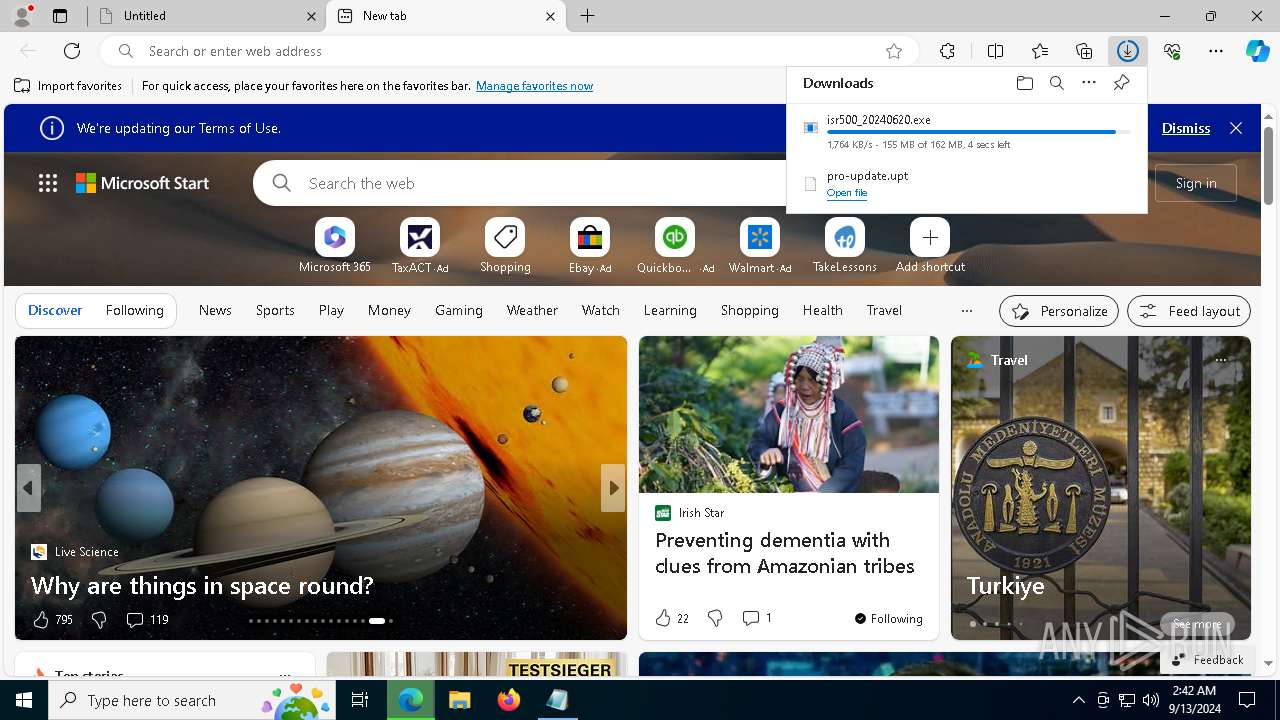Pin the Downloads panel
This screenshot has height=720, width=1280.
pyautogui.click(x=1121, y=83)
